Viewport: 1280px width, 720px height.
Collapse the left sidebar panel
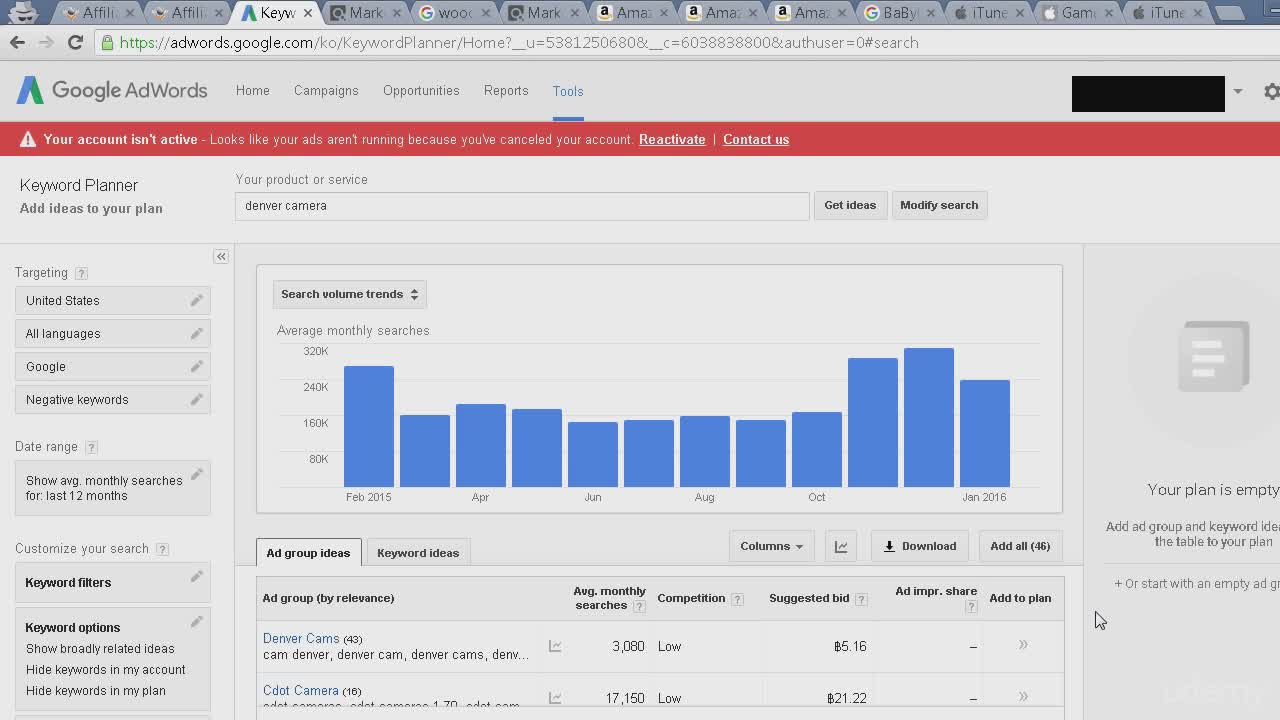221,257
